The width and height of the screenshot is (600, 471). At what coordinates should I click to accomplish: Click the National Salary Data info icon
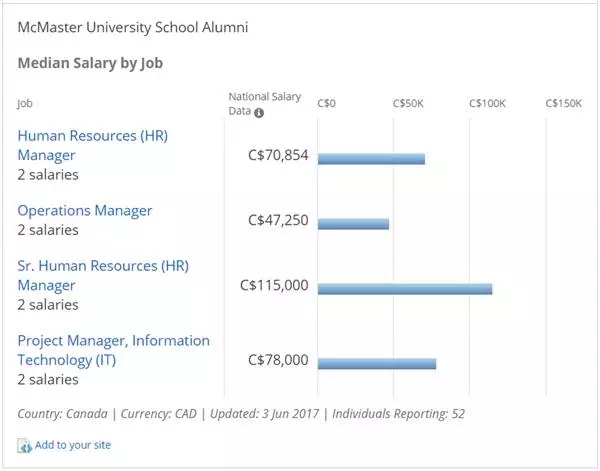click(259, 112)
